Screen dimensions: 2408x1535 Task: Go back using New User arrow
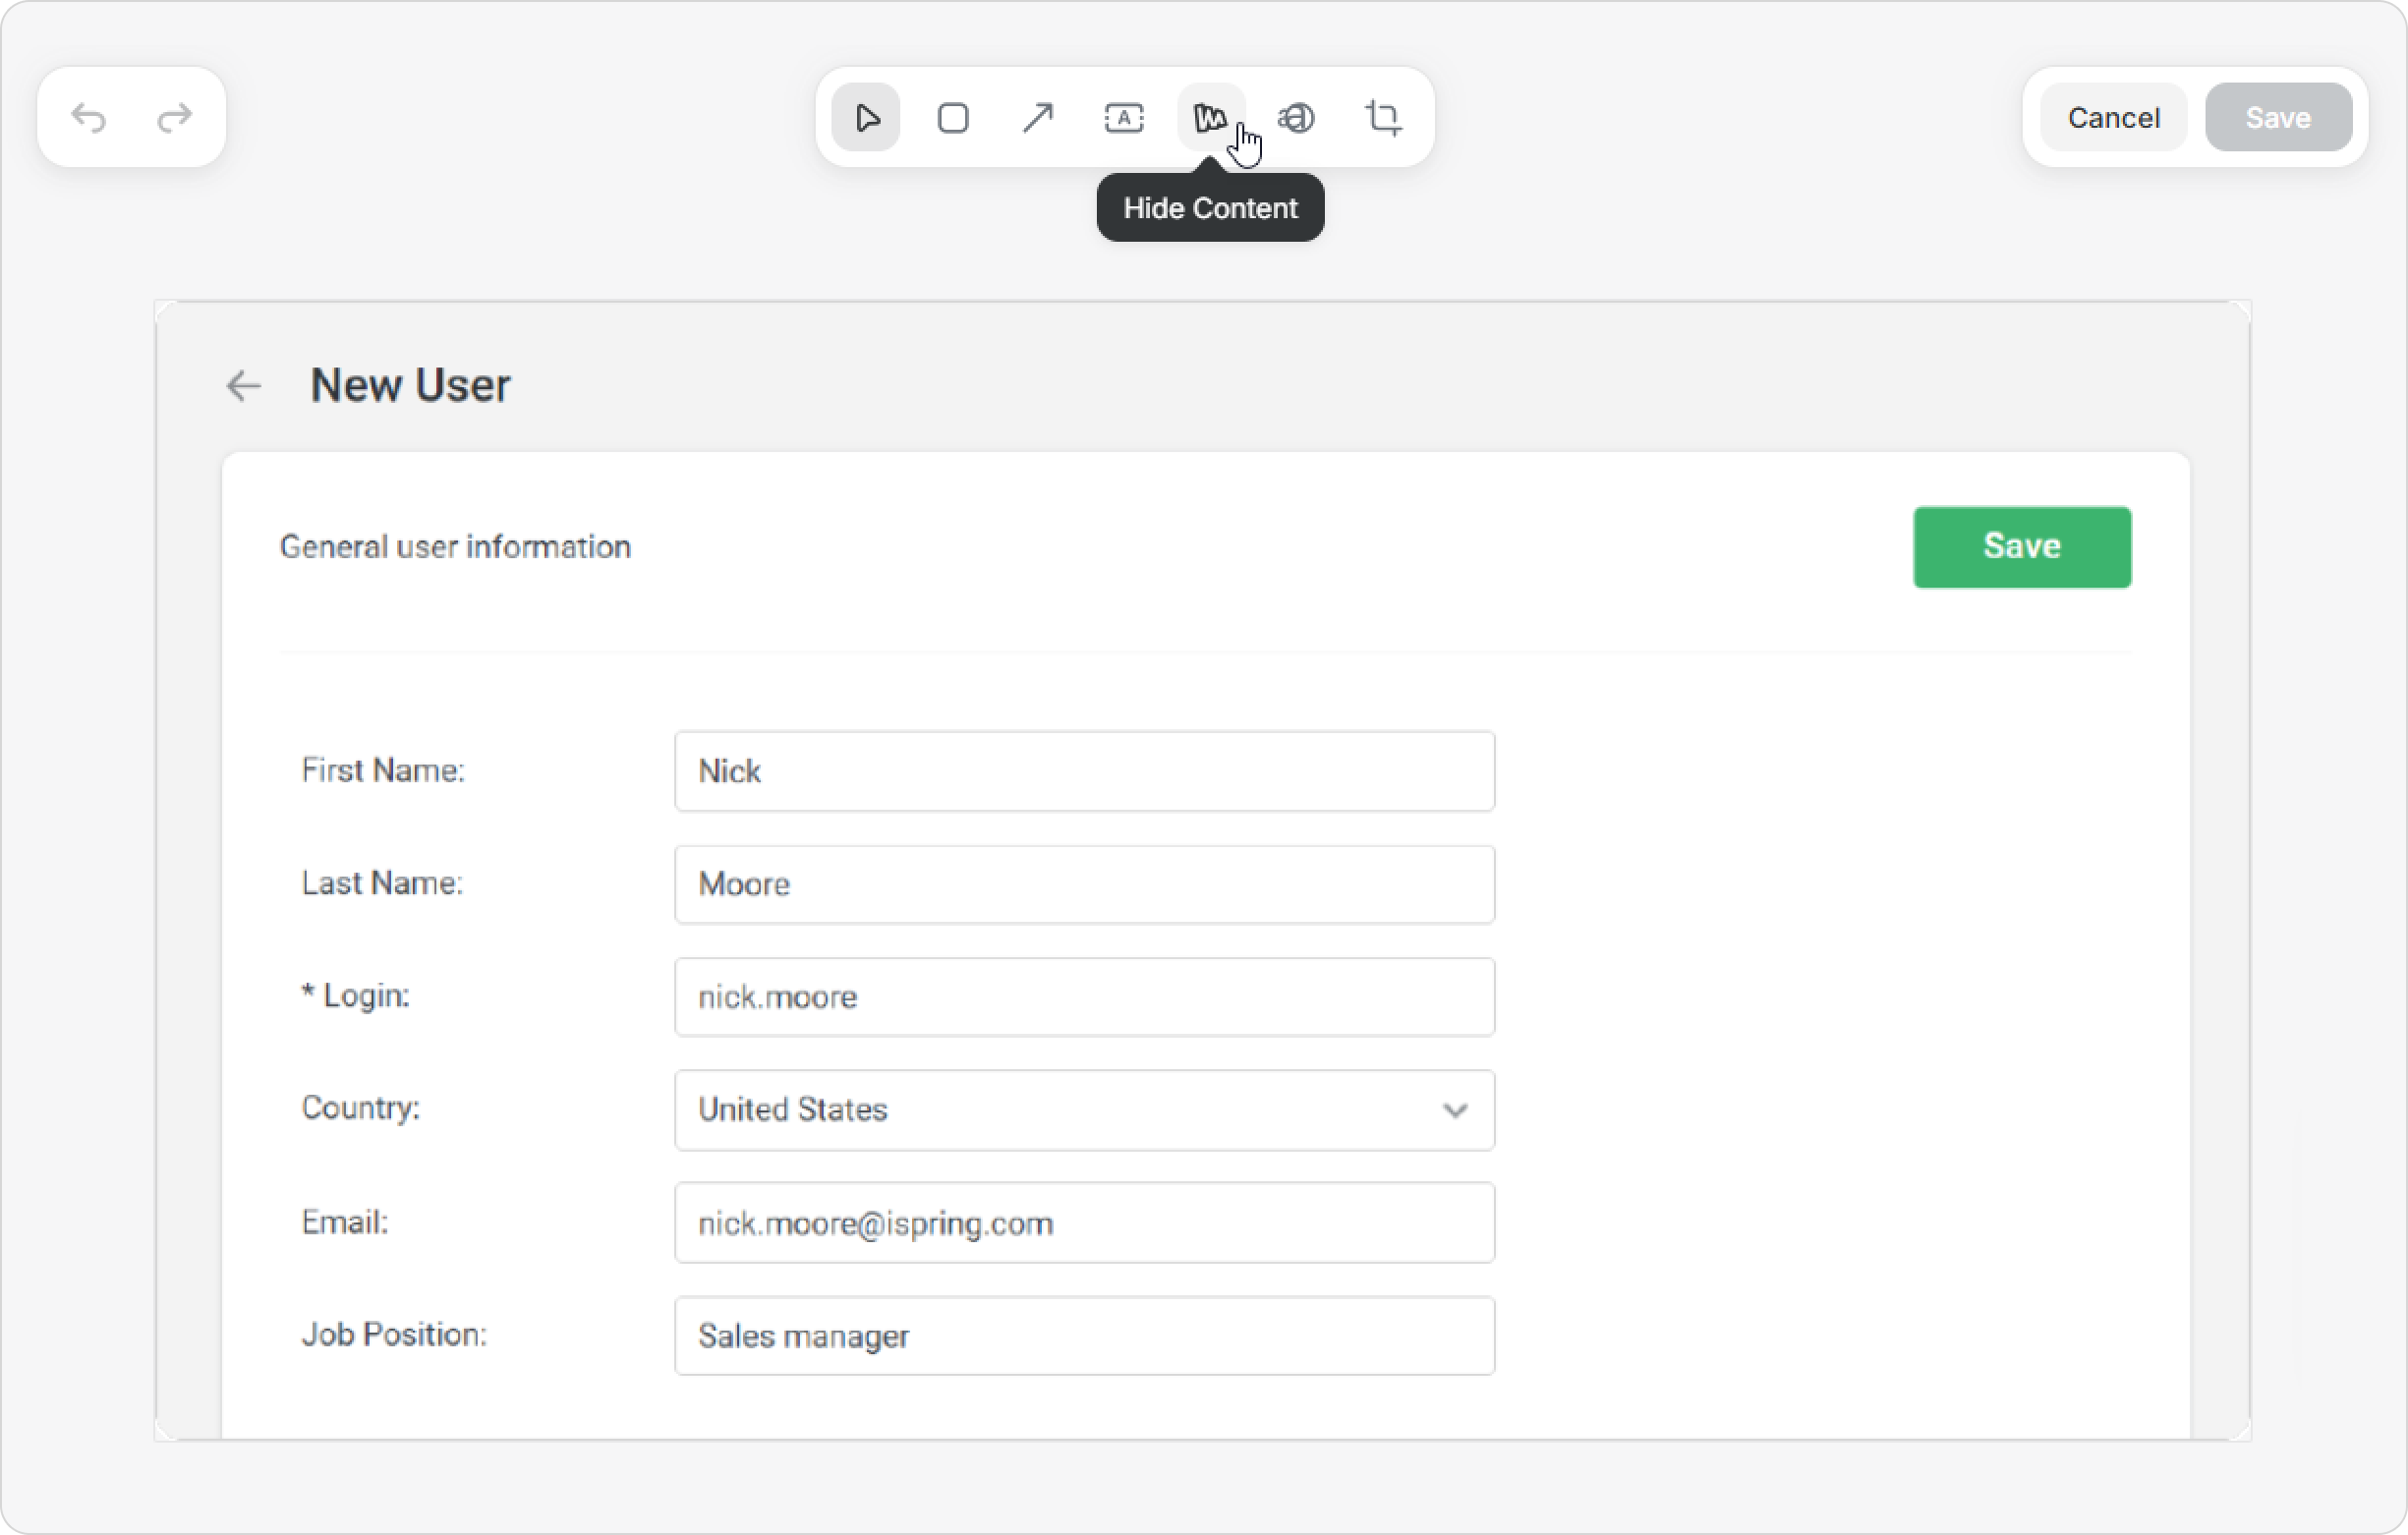(x=243, y=386)
